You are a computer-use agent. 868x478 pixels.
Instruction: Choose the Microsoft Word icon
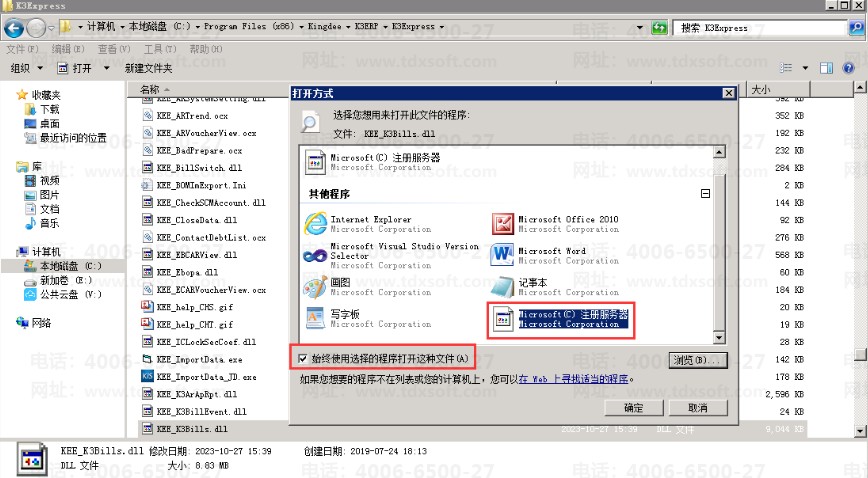click(x=502, y=255)
